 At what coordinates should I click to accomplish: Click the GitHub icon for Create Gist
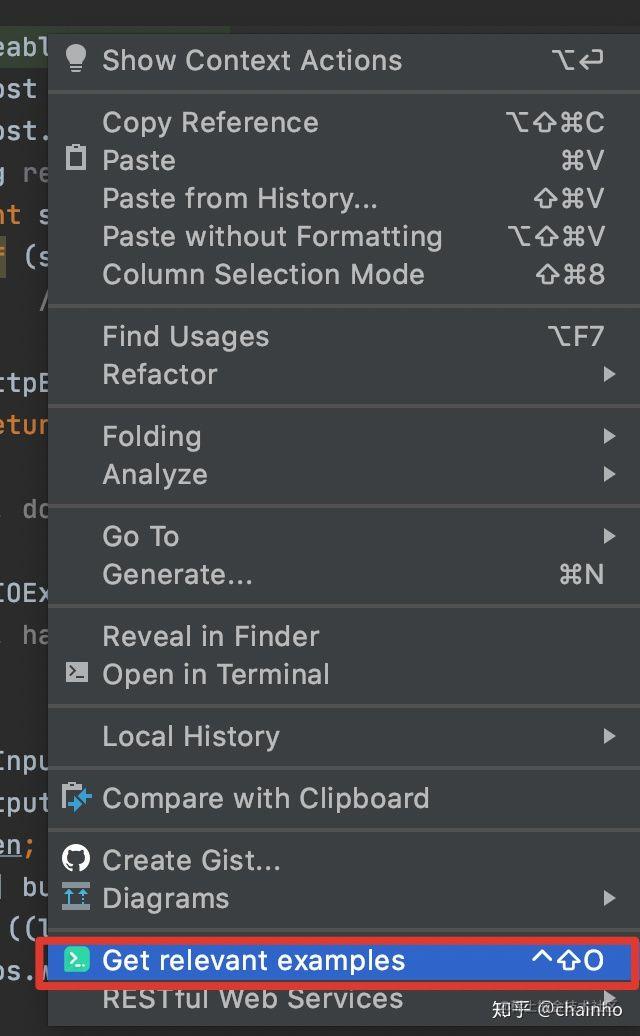tap(76, 859)
